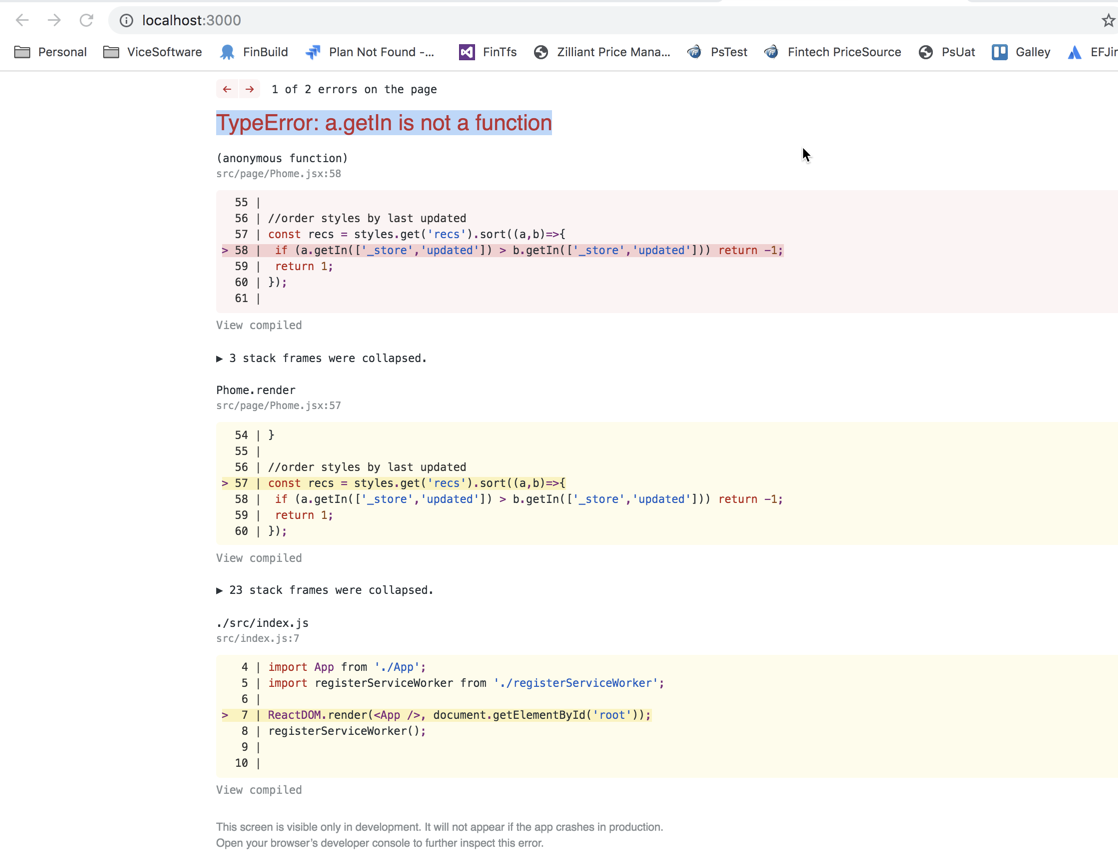Open src/index.js:7 source link
The height and width of the screenshot is (857, 1118).
coord(257,639)
